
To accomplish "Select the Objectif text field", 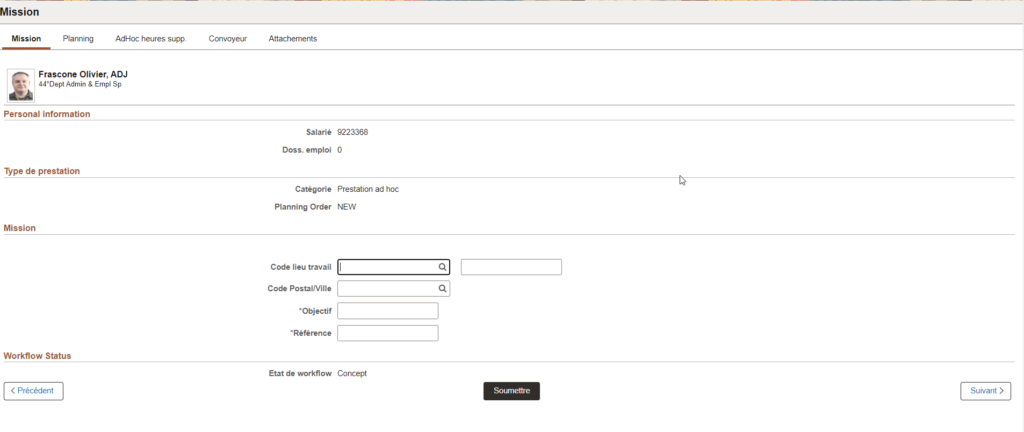I will pos(388,311).
